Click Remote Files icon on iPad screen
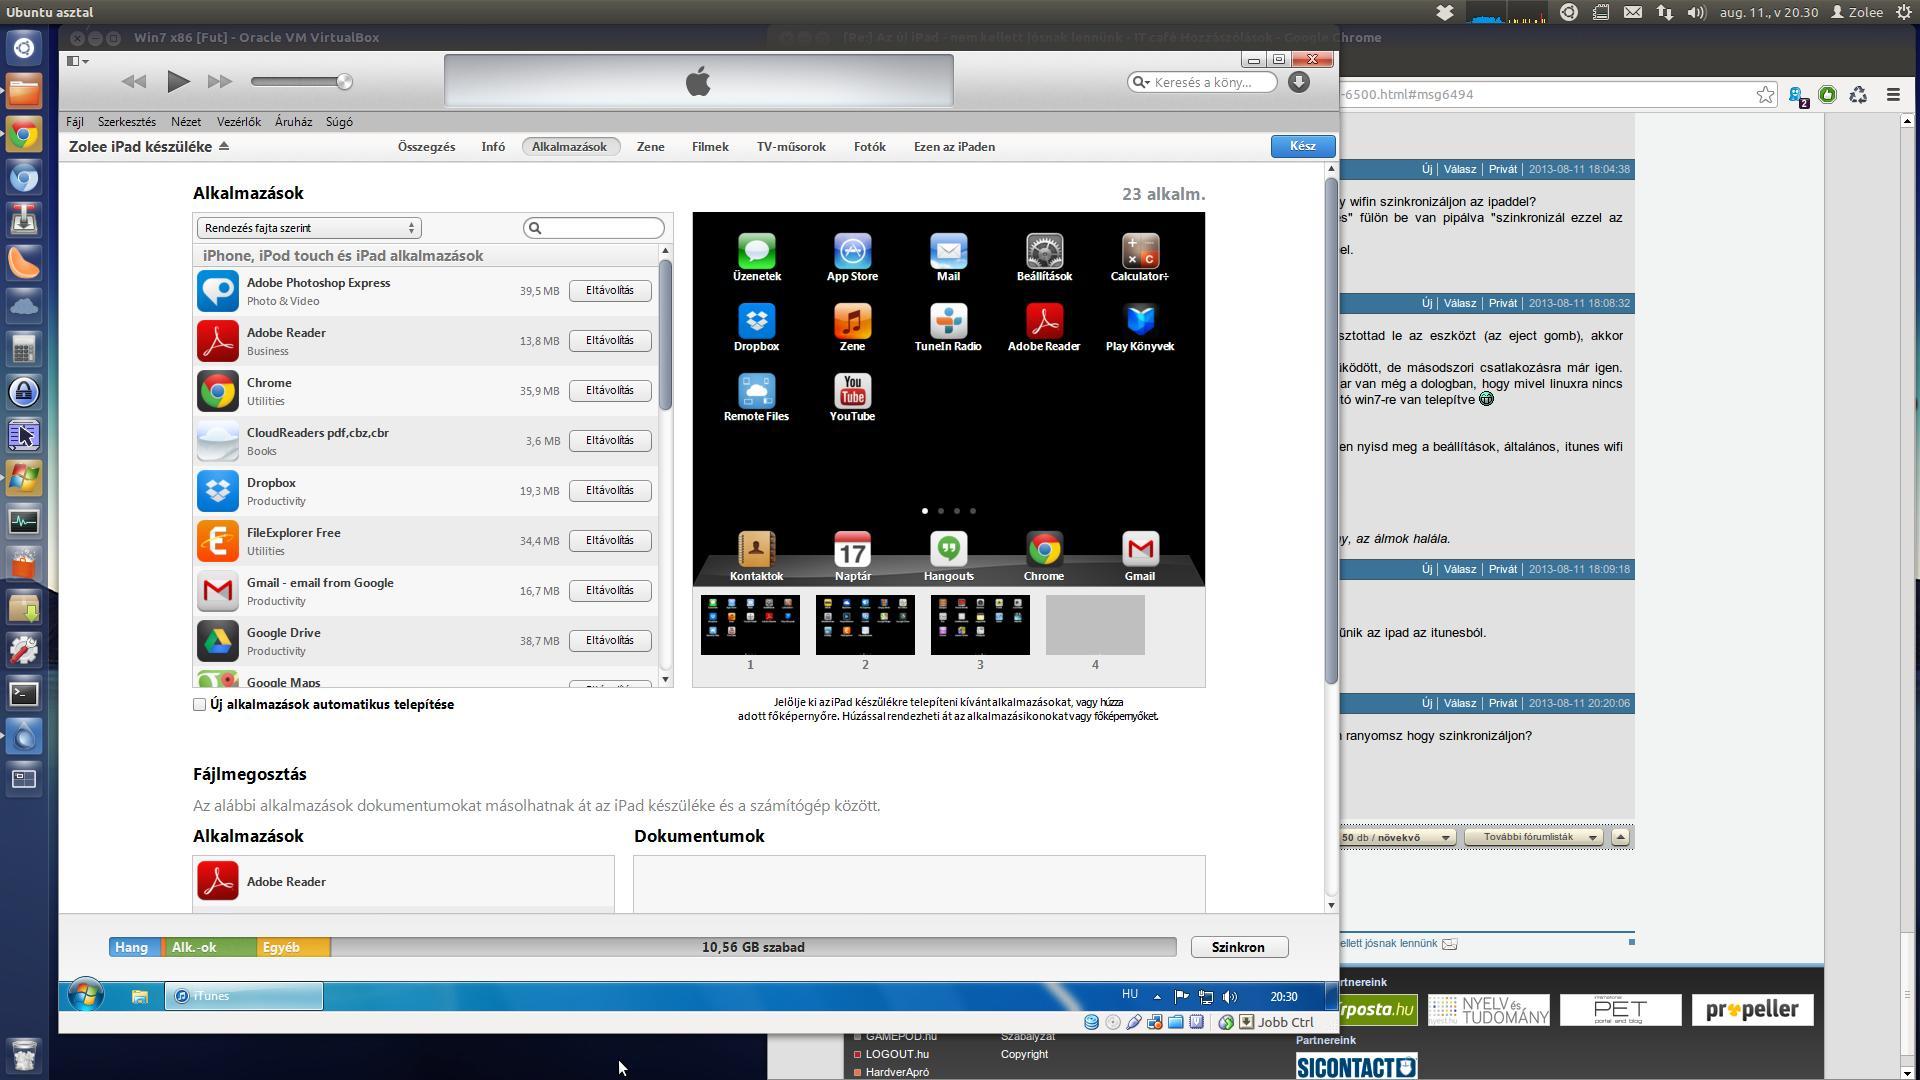Viewport: 1920px width, 1080px height. pyautogui.click(x=756, y=391)
